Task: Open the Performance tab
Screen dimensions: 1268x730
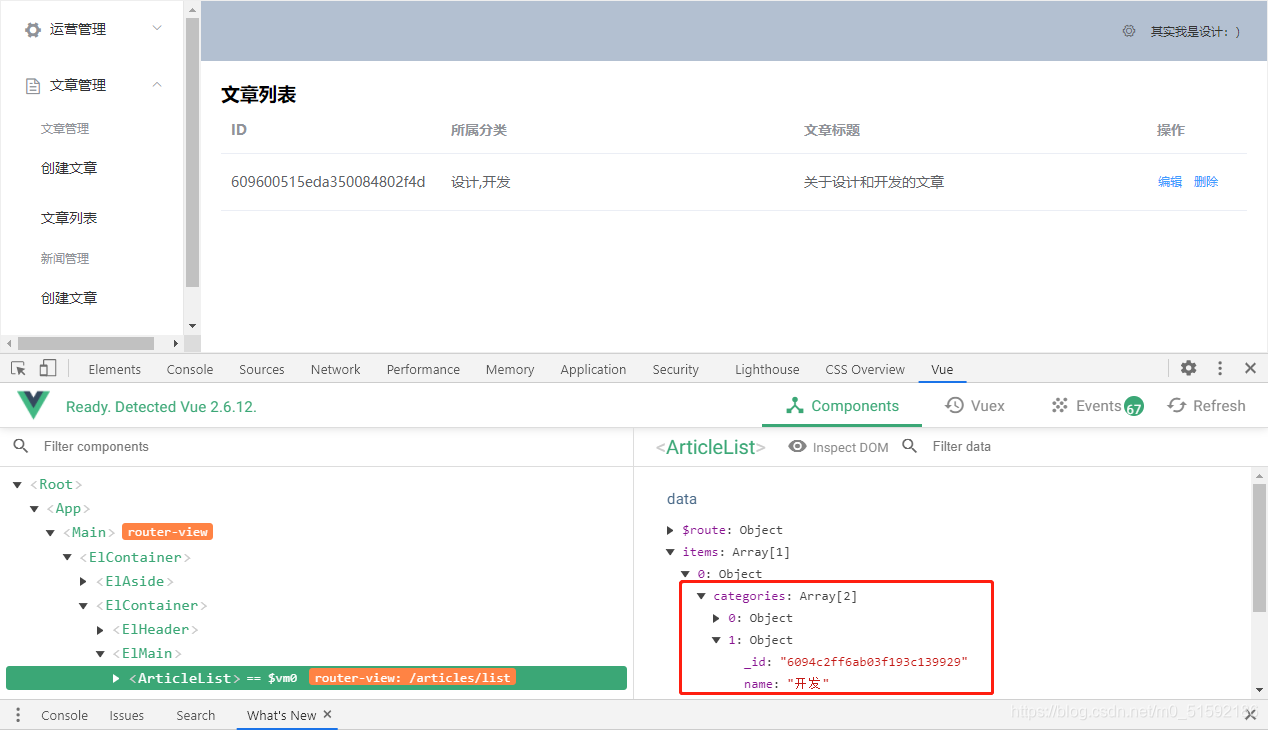Action: 423,369
